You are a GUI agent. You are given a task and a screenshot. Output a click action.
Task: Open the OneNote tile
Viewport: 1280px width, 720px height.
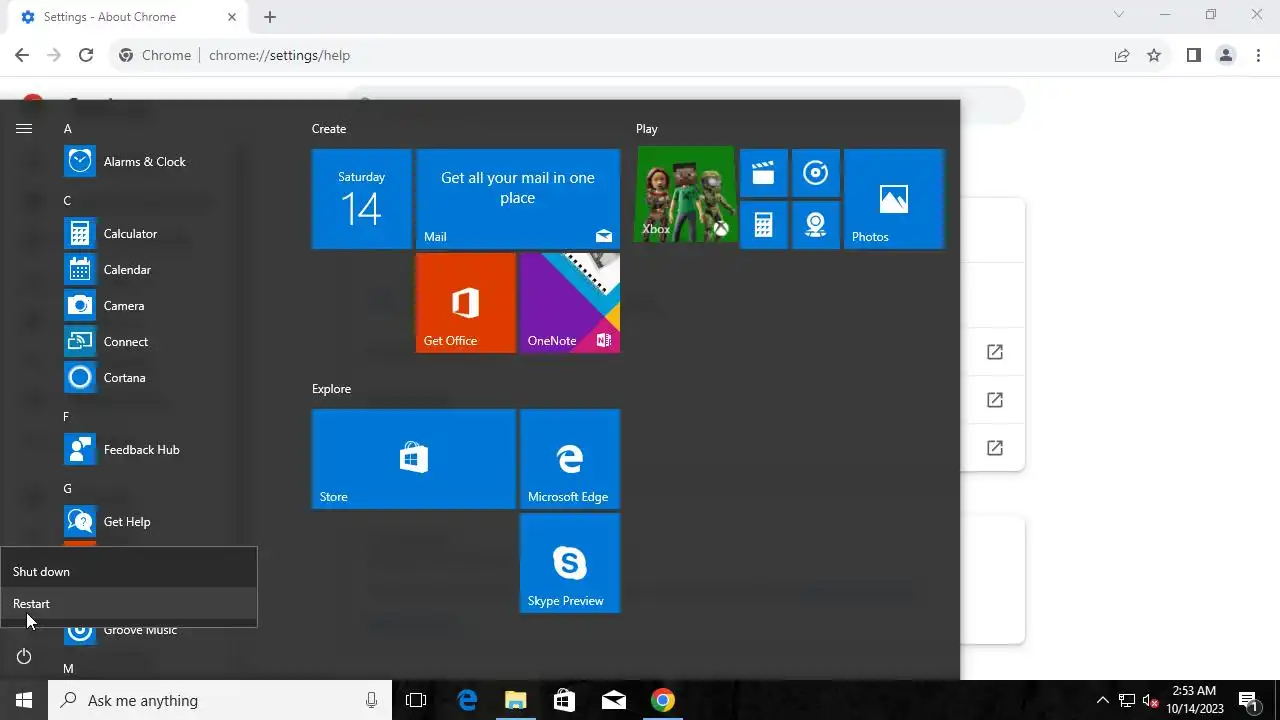(570, 303)
